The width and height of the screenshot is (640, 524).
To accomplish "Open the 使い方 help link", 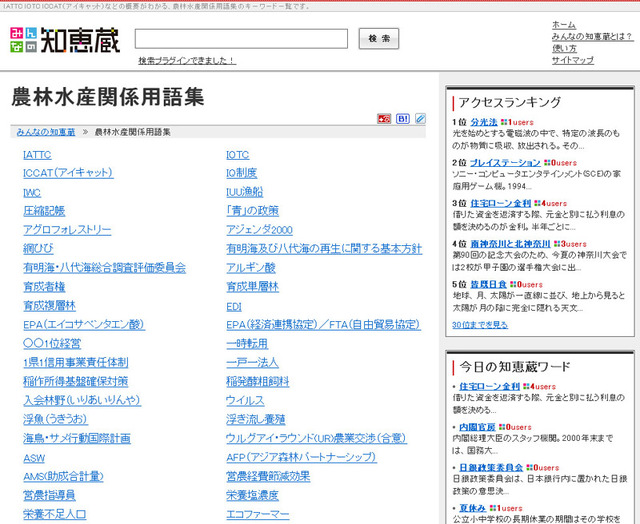I will tap(564, 48).
